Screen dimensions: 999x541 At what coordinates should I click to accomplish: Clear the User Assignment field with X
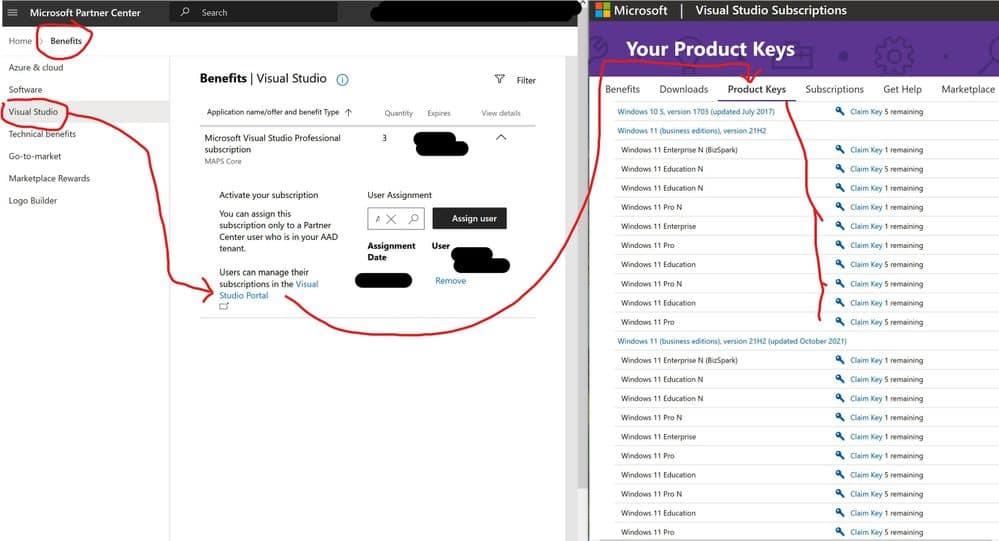tap(391, 219)
